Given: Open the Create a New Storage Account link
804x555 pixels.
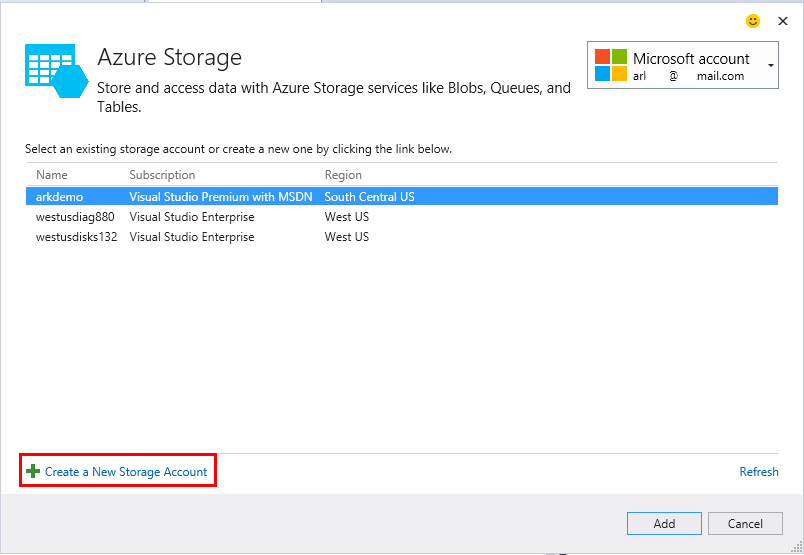Looking at the screenshot, I should coord(126,472).
